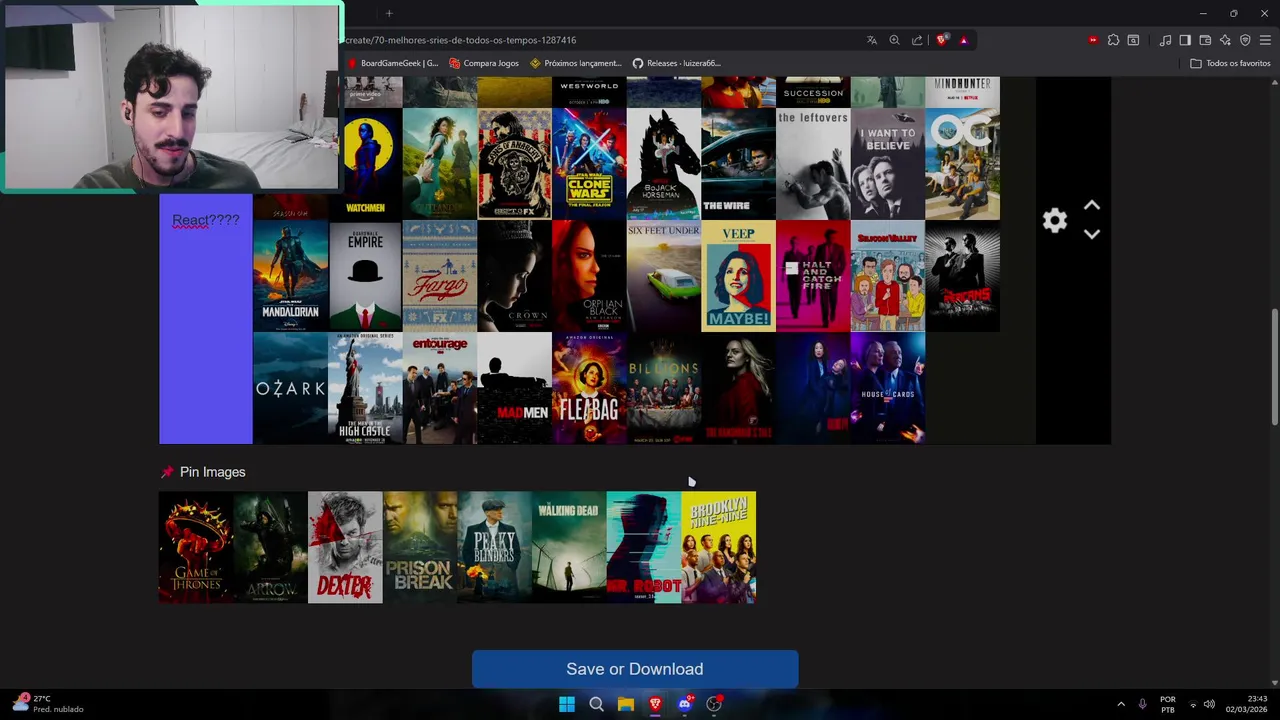The width and height of the screenshot is (1280, 720).
Task: Click the Man in the High Castle poster
Action: pyautogui.click(x=365, y=388)
